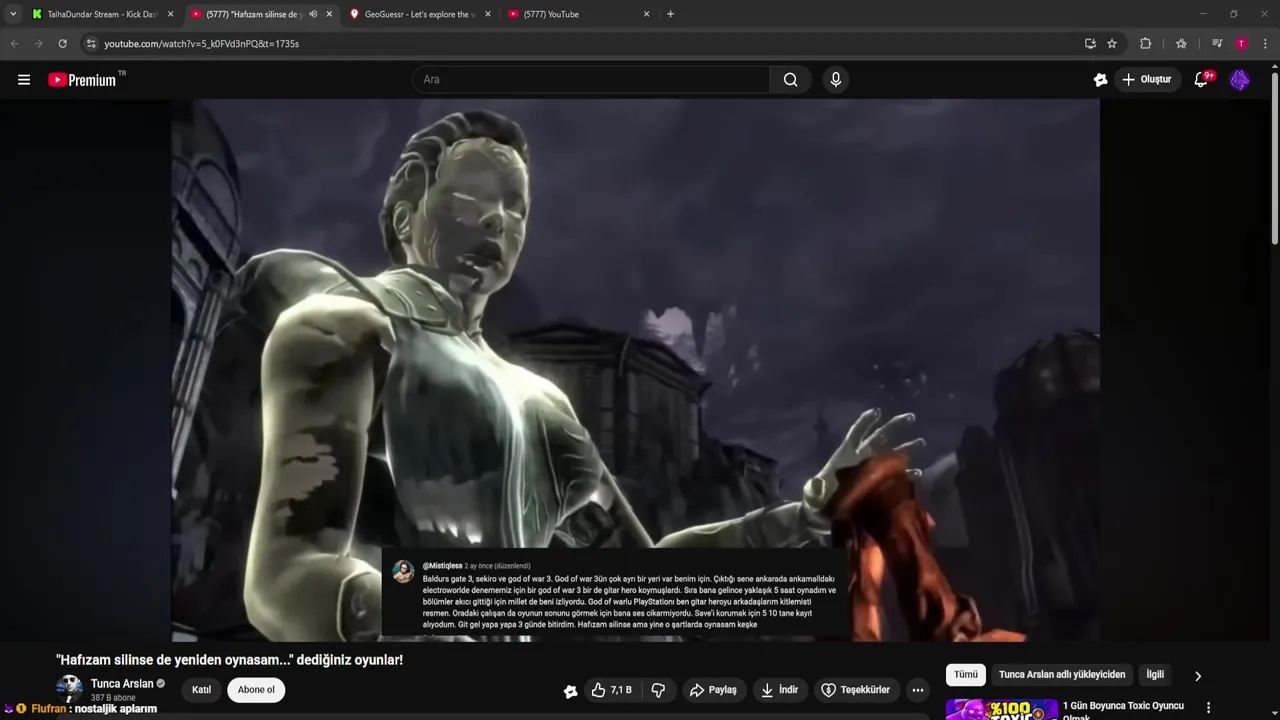The width and height of the screenshot is (1280, 720).
Task: Select the Tümü filter chip
Action: click(965, 675)
